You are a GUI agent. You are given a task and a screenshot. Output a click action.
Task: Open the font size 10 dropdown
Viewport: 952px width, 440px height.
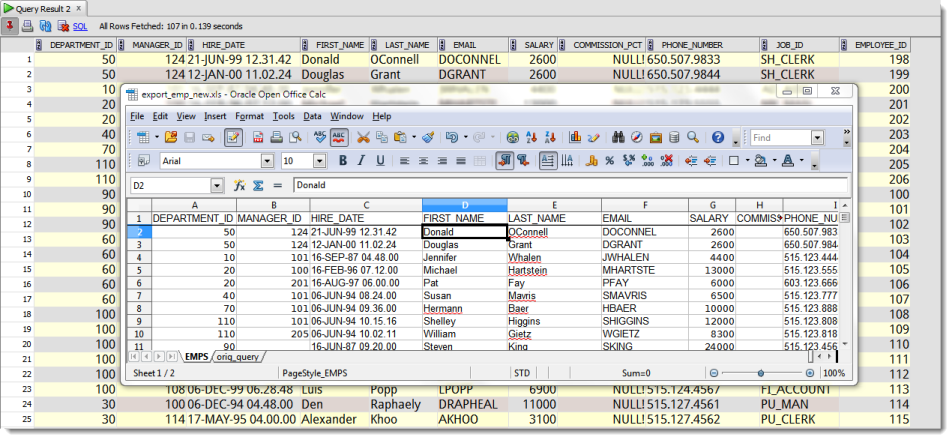coord(319,161)
